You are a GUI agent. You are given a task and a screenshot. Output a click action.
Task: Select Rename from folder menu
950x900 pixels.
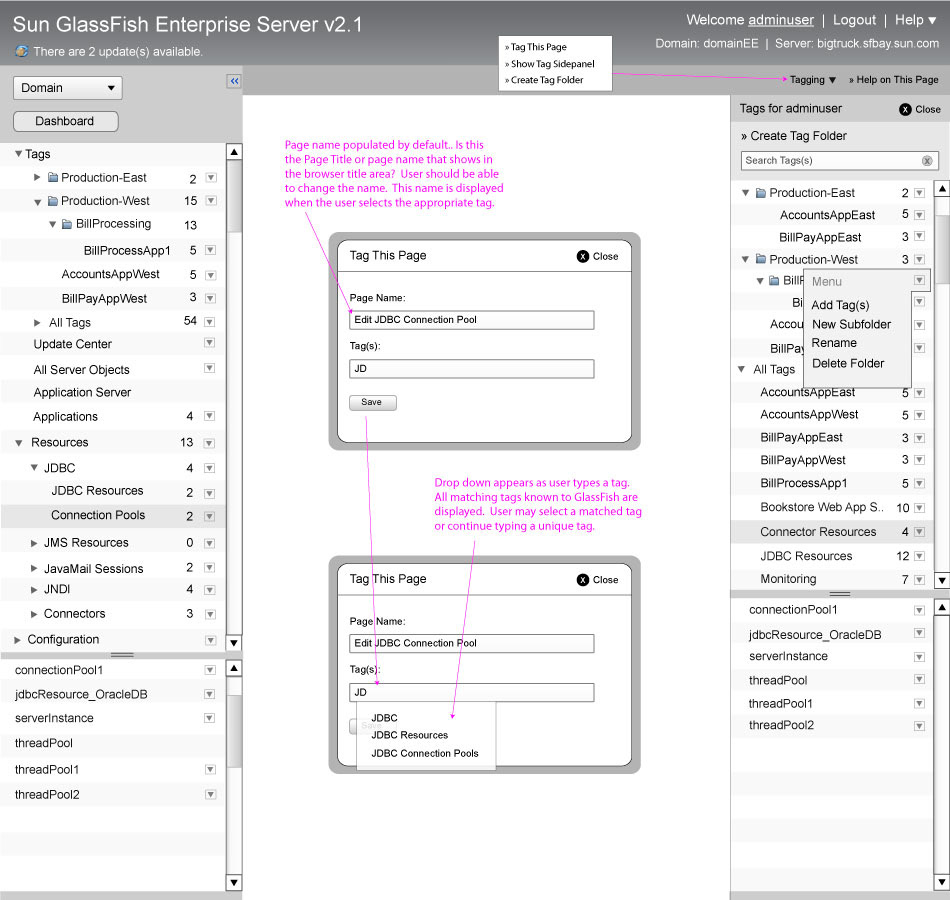point(834,343)
